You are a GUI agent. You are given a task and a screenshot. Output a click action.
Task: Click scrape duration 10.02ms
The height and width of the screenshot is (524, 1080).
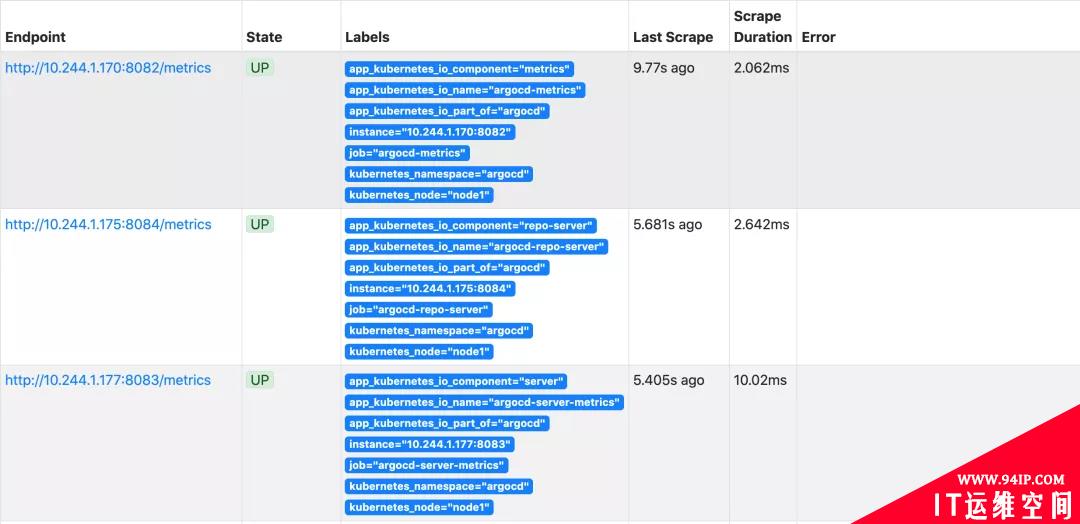click(x=760, y=380)
